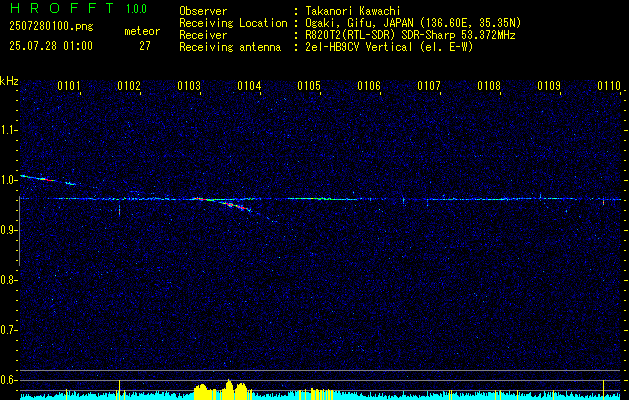This screenshot has height=400, width=629.
Task: Click time marker 0107
Action: pyautogui.click(x=429, y=86)
